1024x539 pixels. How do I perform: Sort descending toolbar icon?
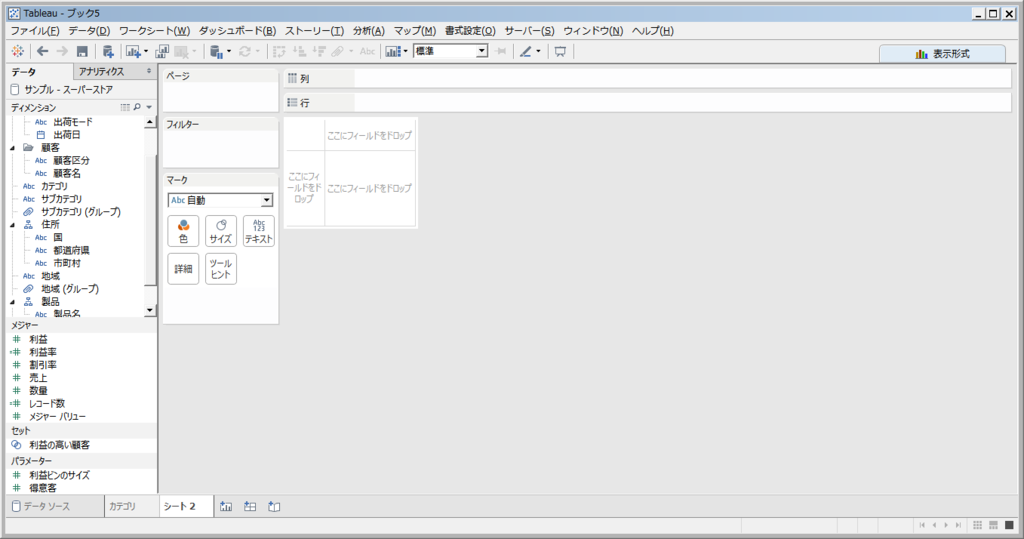(319, 51)
